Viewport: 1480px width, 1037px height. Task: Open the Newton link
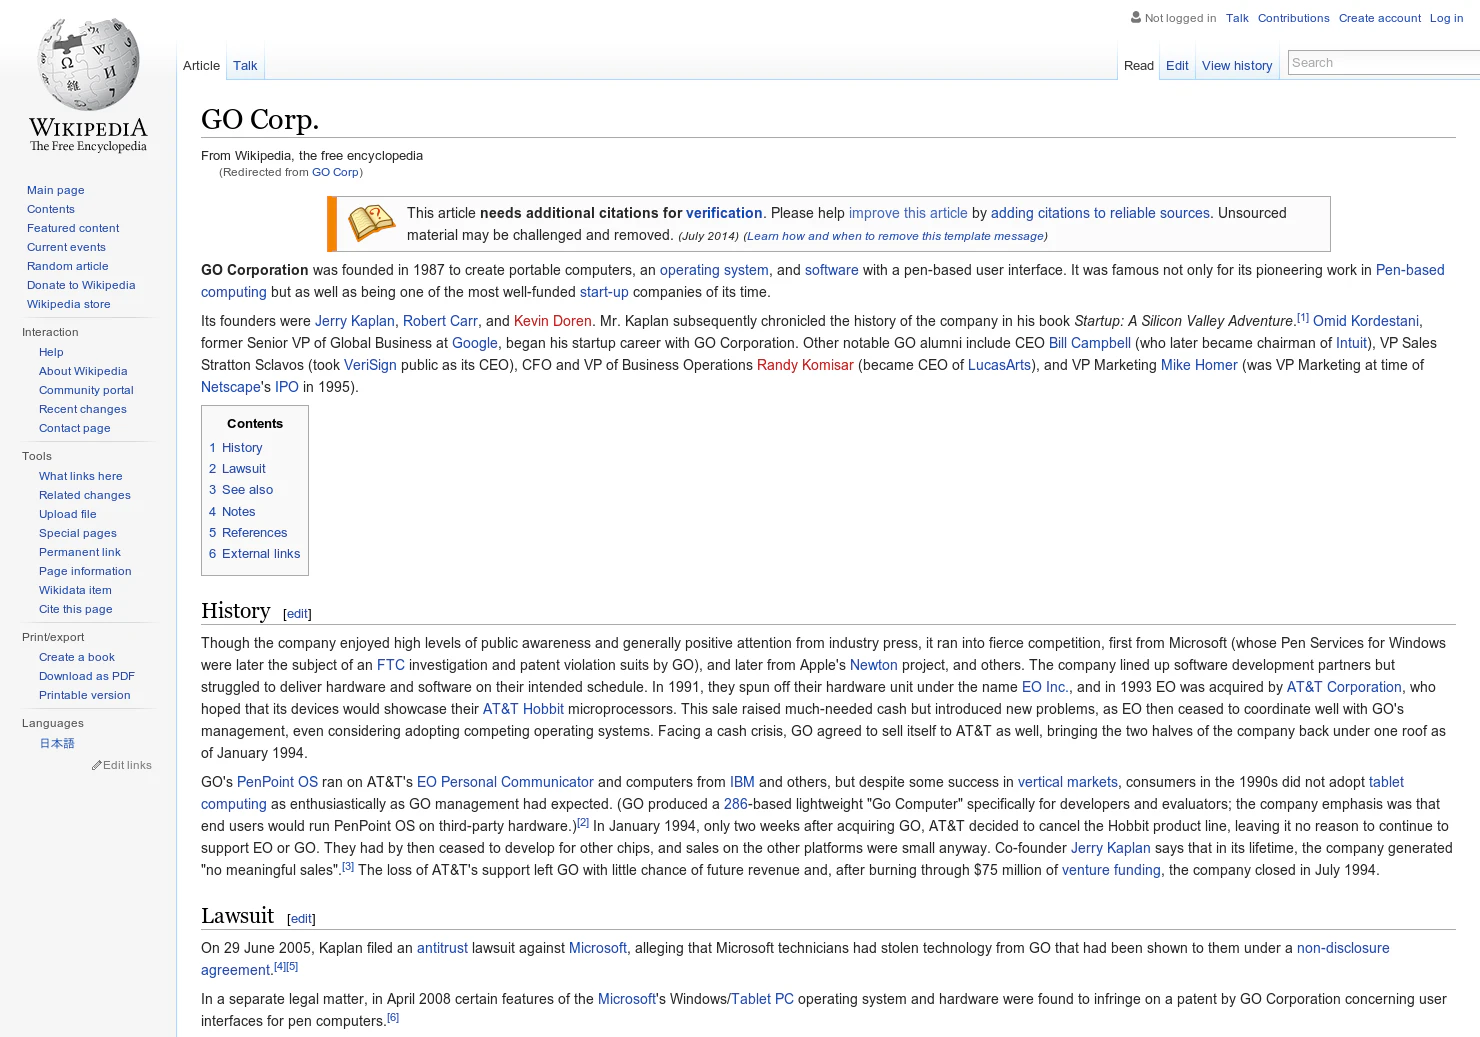pyautogui.click(x=873, y=665)
